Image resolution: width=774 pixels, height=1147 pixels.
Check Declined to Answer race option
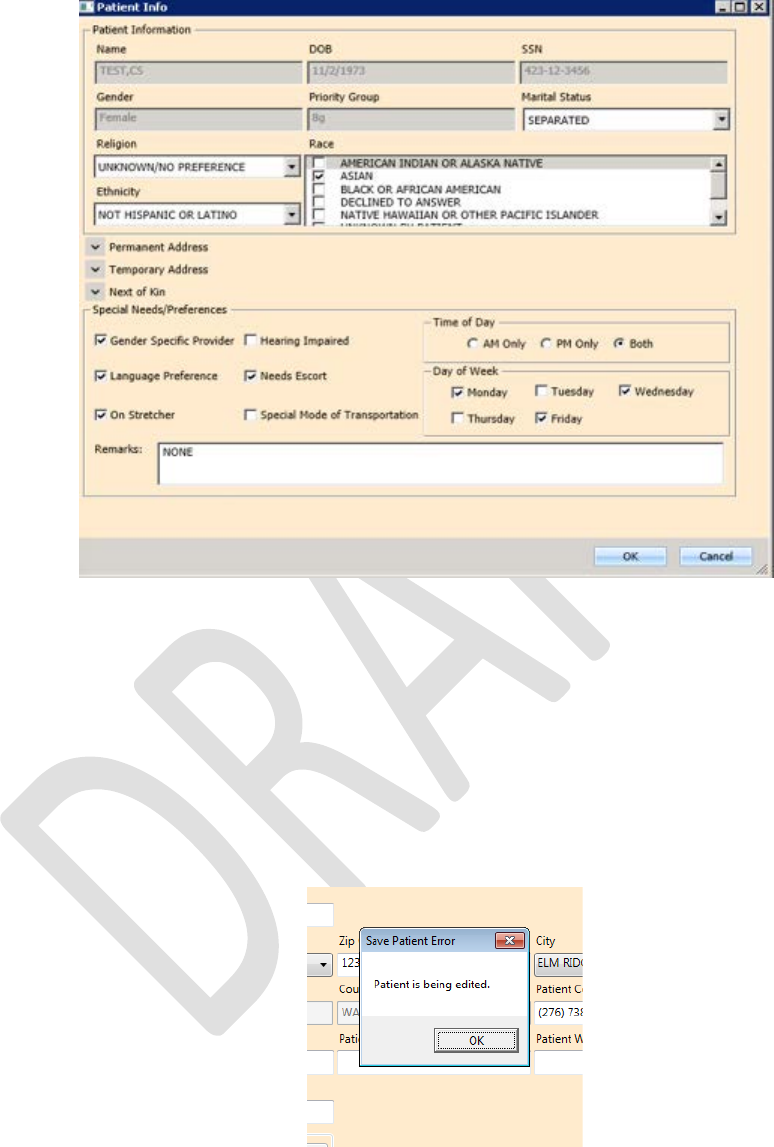pyautogui.click(x=318, y=202)
